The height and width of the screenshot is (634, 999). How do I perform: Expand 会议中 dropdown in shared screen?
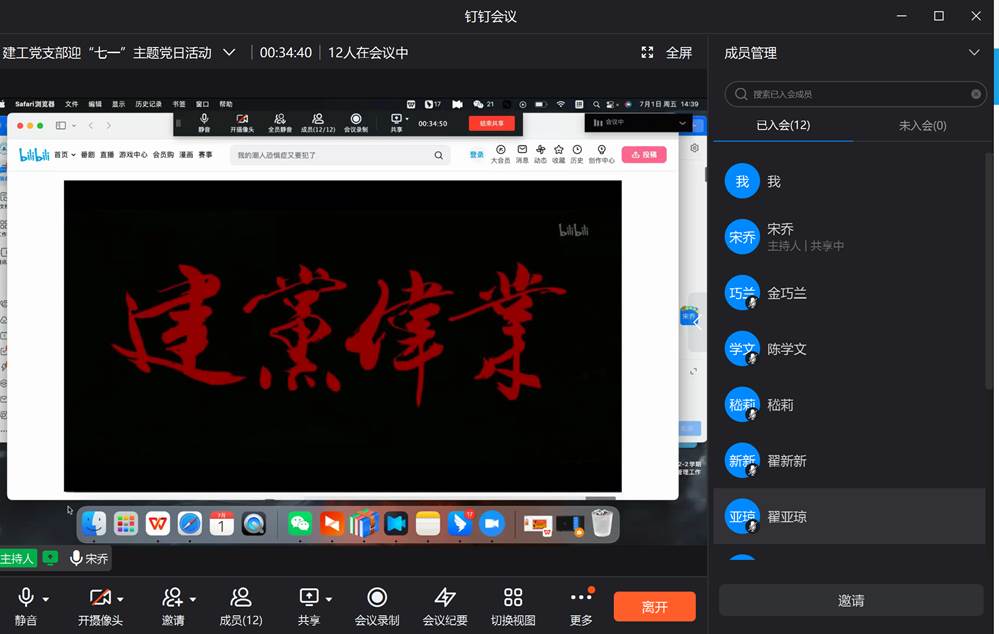click(x=682, y=123)
